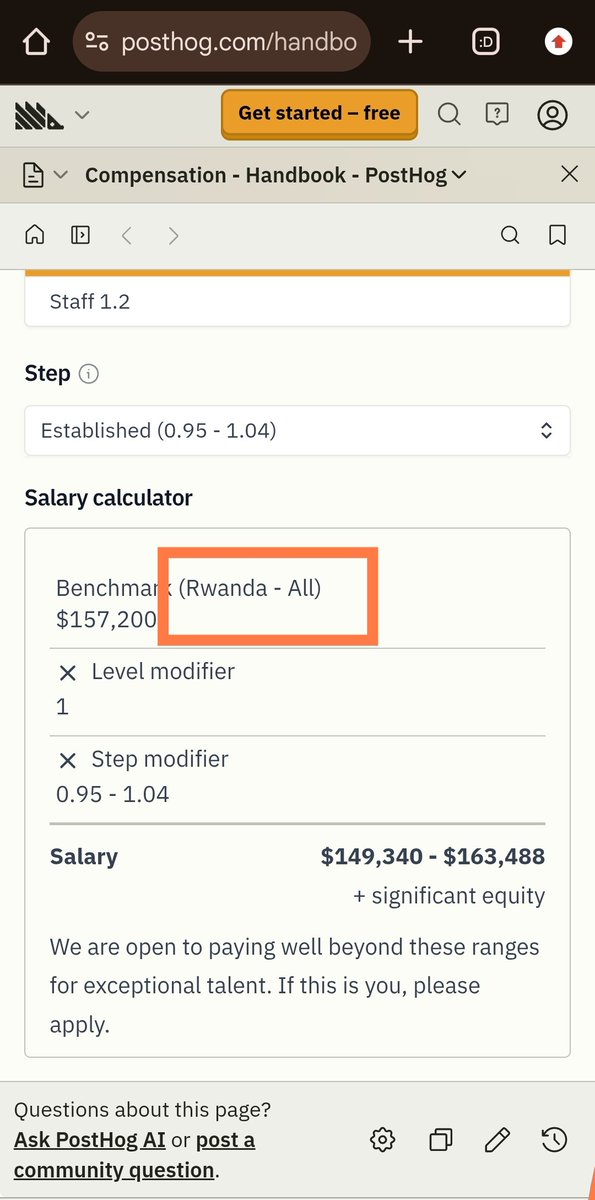Image resolution: width=595 pixels, height=1200 pixels.
Task: Open the user account profile icon
Action: click(x=552, y=114)
